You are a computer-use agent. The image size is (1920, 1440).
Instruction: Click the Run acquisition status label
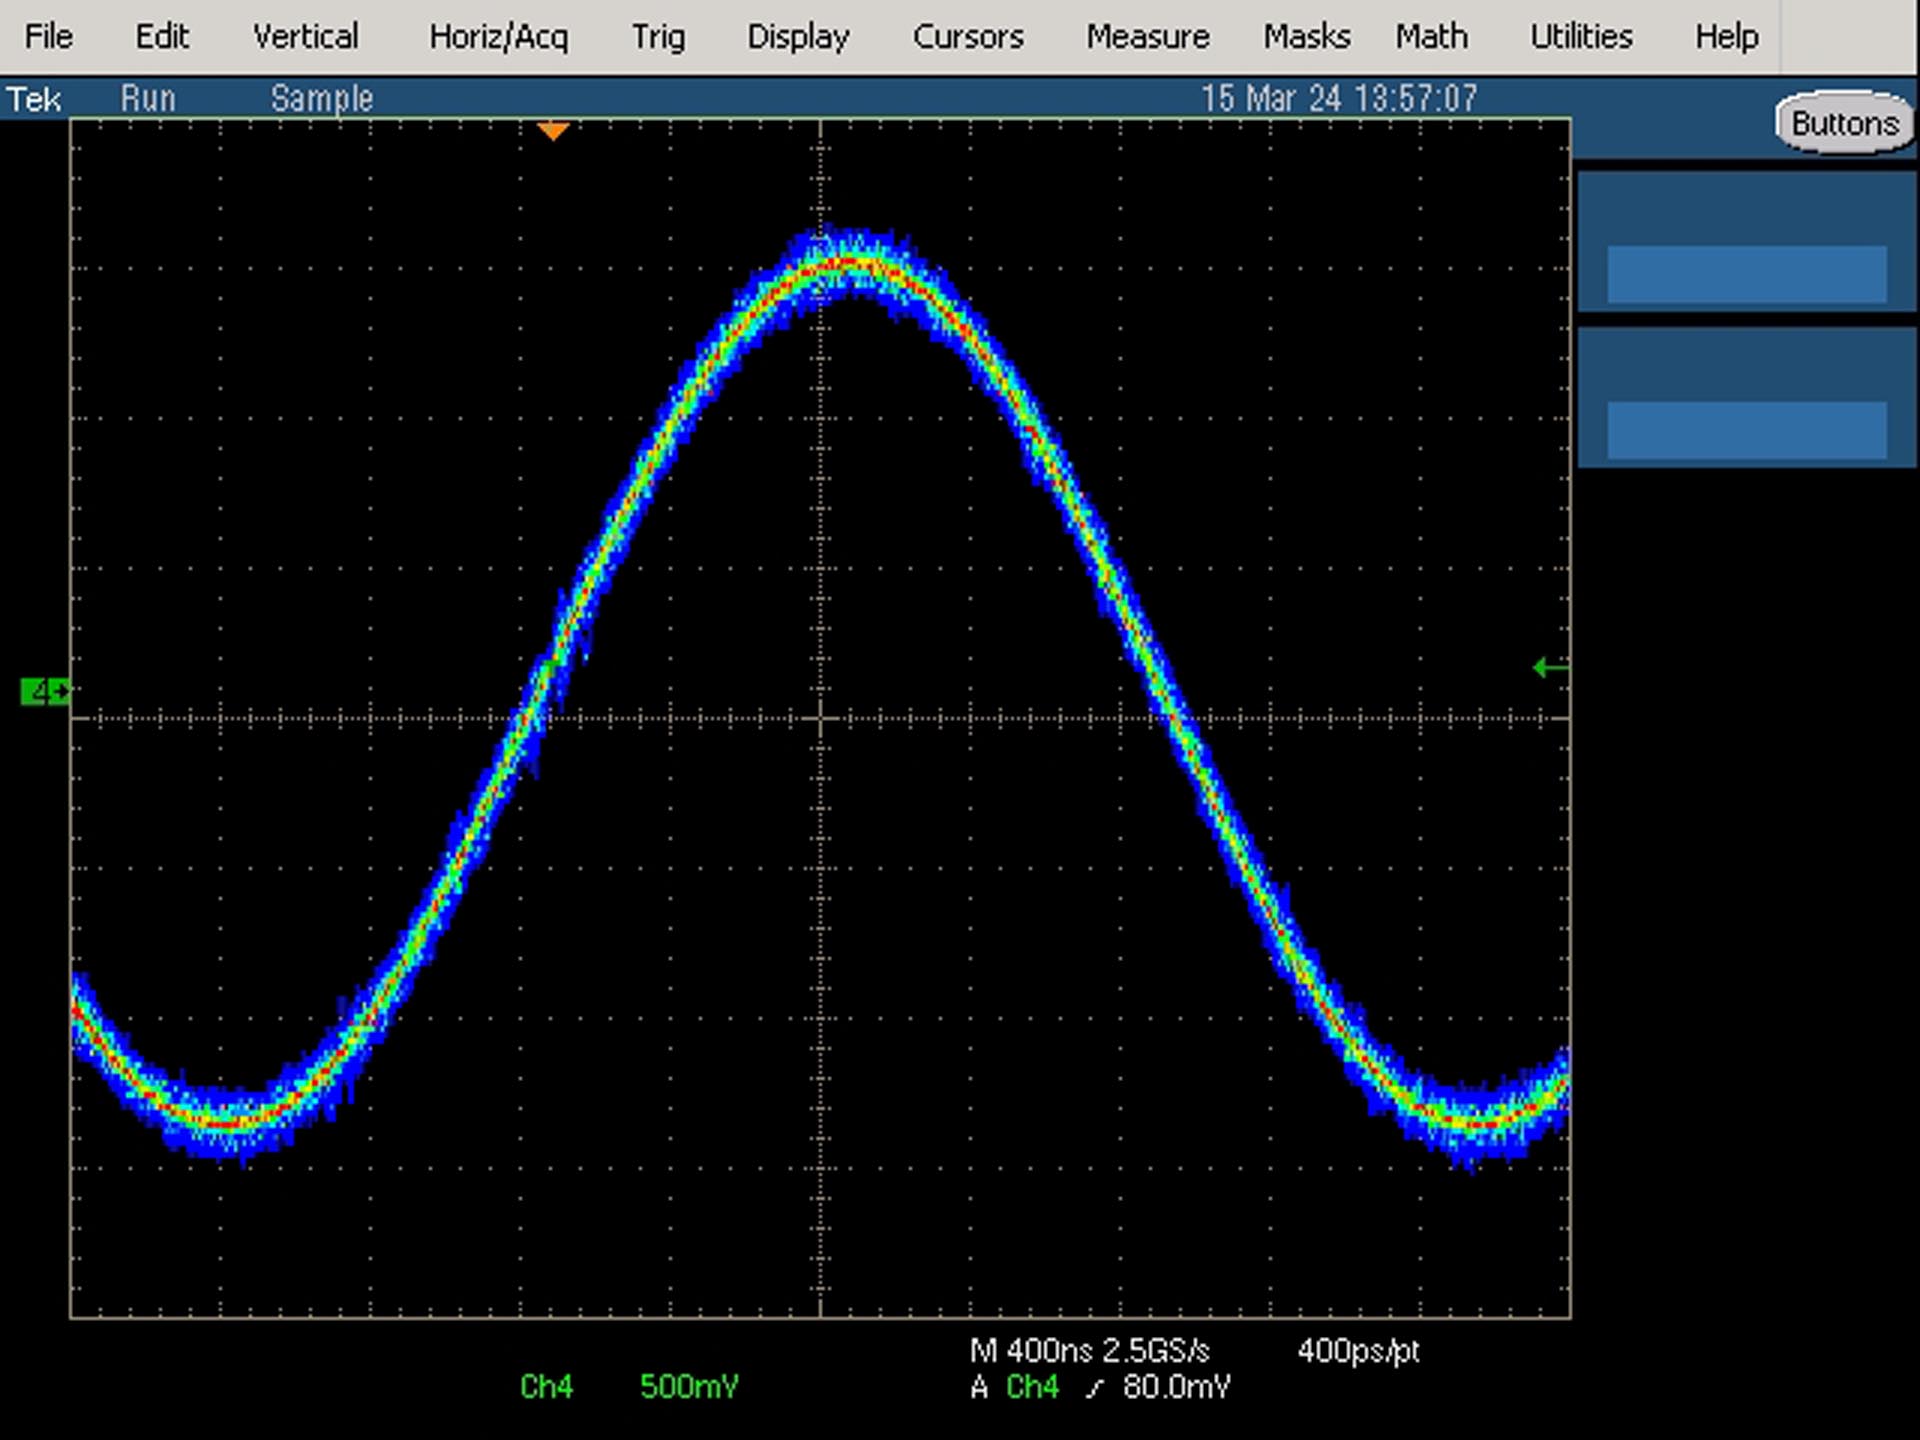[148, 99]
